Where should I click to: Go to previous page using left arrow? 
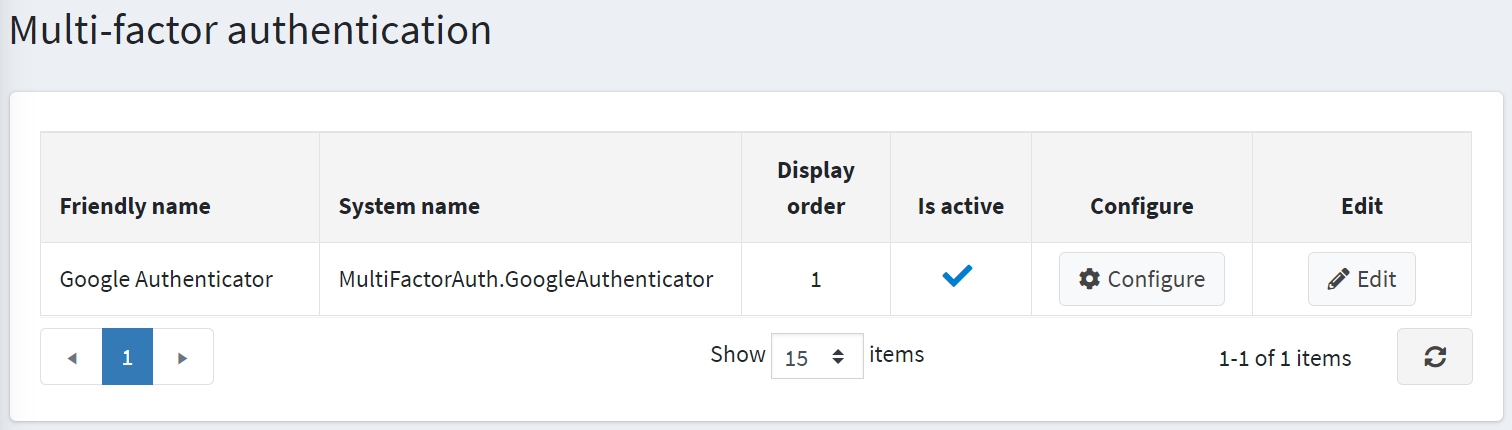pos(71,357)
